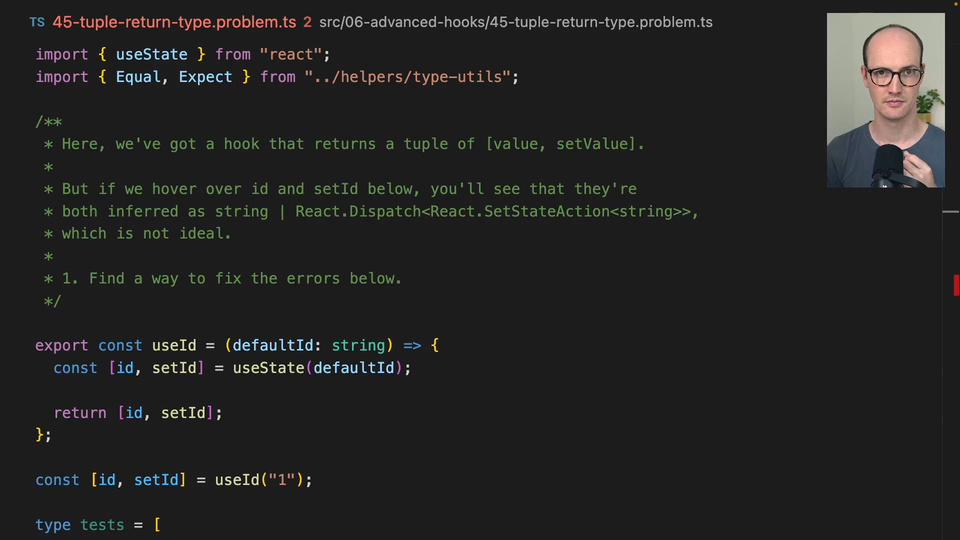Click useState in the import statement
Screen dimensions: 960x540
(x=152, y=54)
